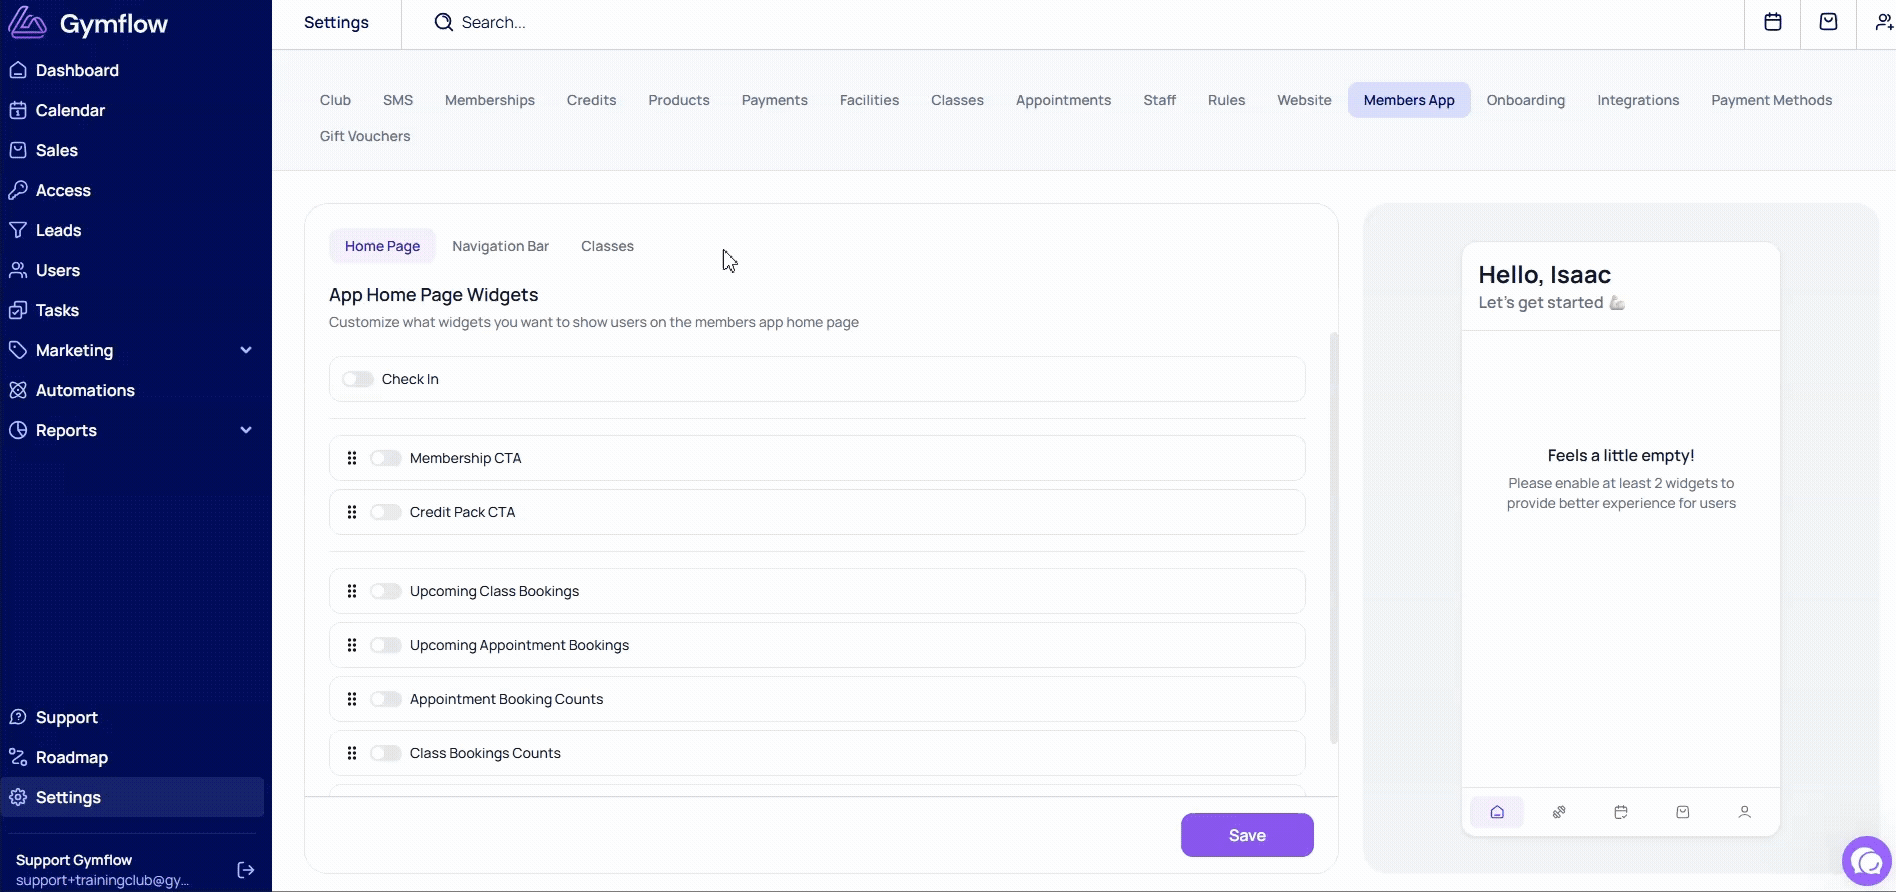Enable the Check In widget toggle
This screenshot has width=1896, height=892.
358,379
